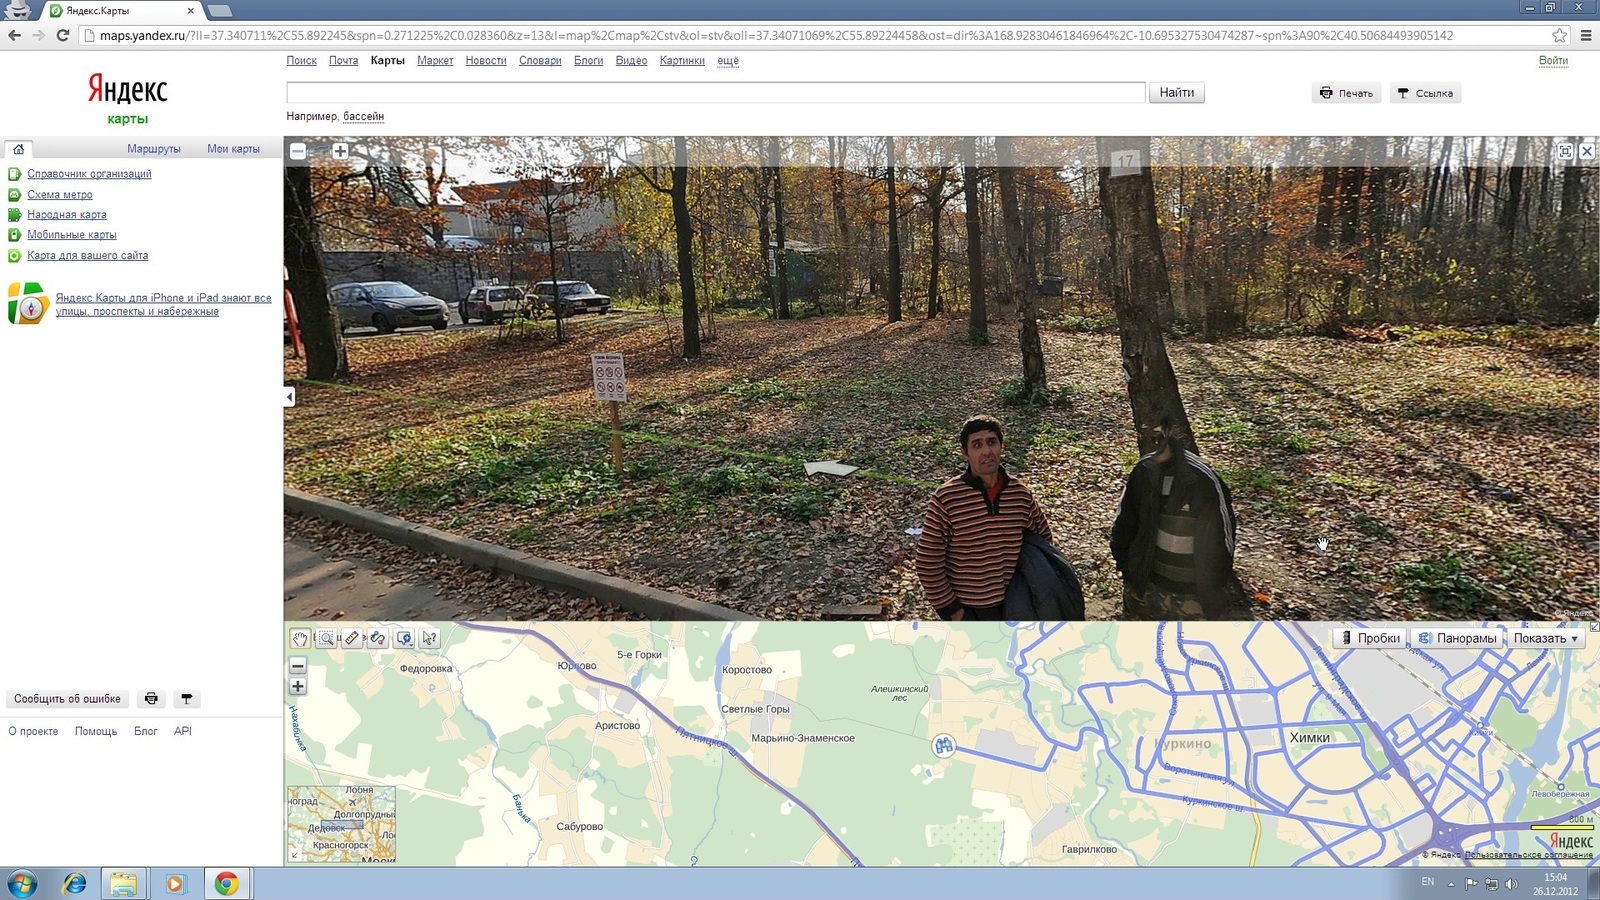Zoom out the street panorama
Screen dimensions: 1600x900
[x=298, y=151]
